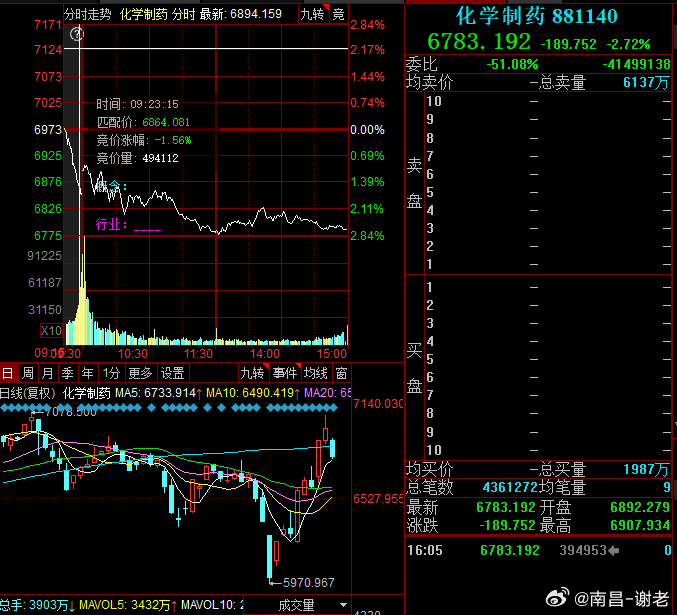Click the stock title 化学制药 881140
Image resolution: width=677 pixels, height=615 pixels.
[x=537, y=16]
